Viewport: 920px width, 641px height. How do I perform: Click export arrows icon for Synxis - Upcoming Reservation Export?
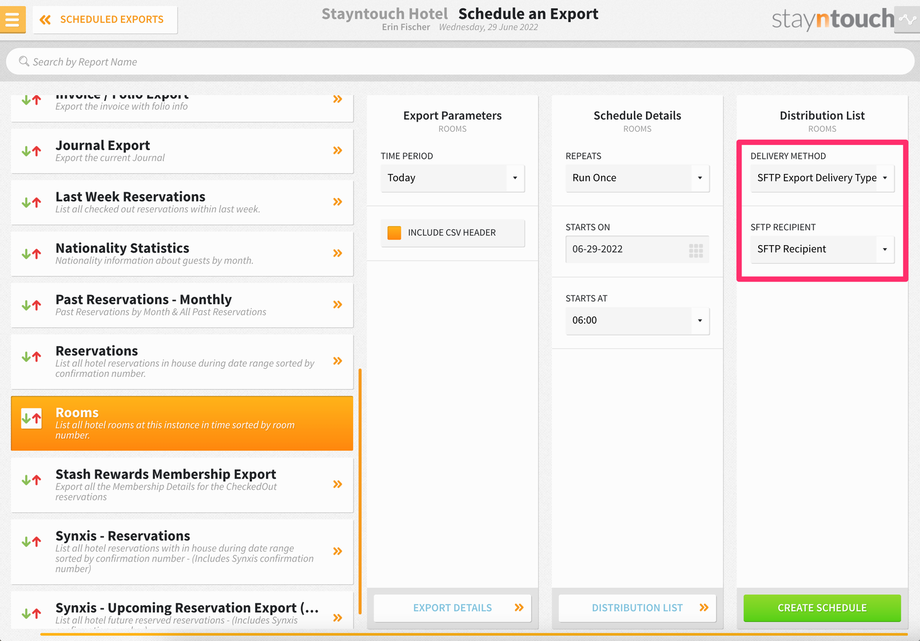[32, 613]
